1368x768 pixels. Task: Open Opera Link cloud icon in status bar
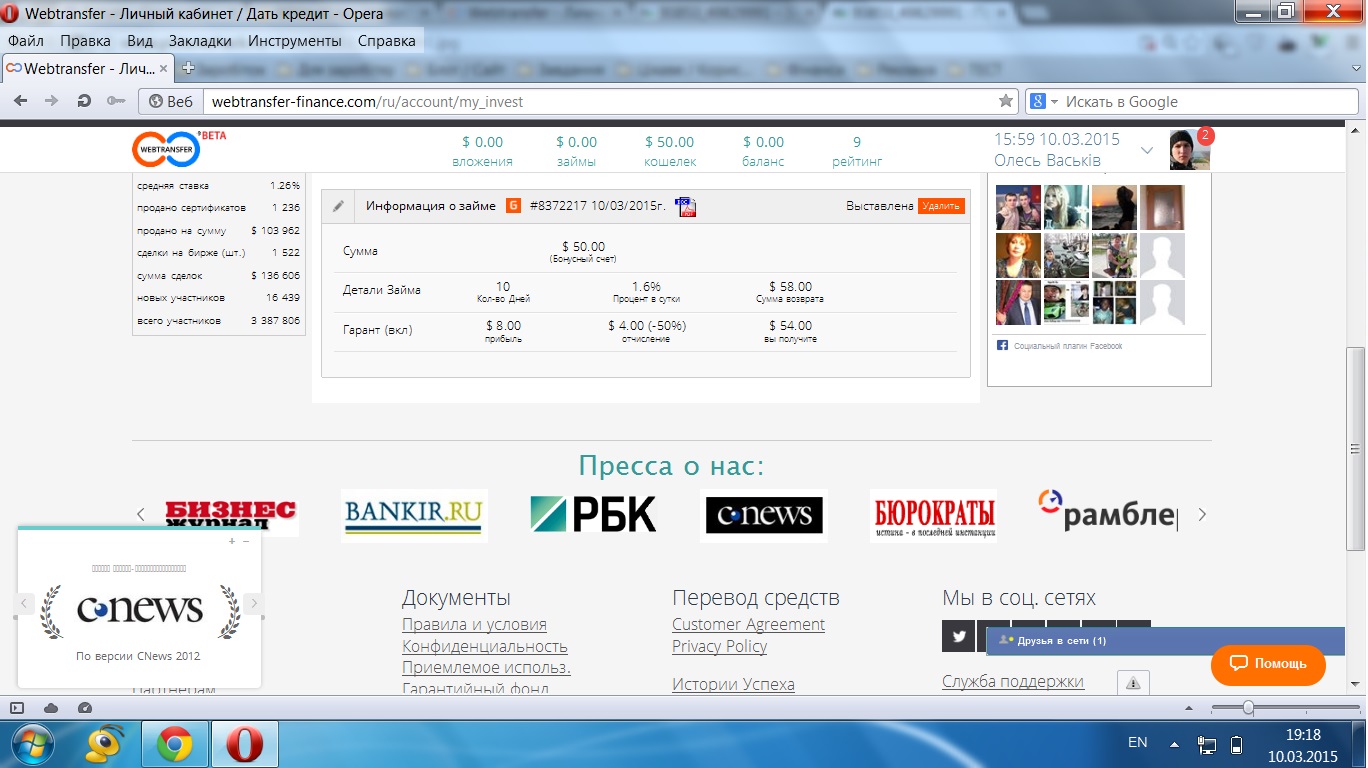pyautogui.click(x=51, y=708)
